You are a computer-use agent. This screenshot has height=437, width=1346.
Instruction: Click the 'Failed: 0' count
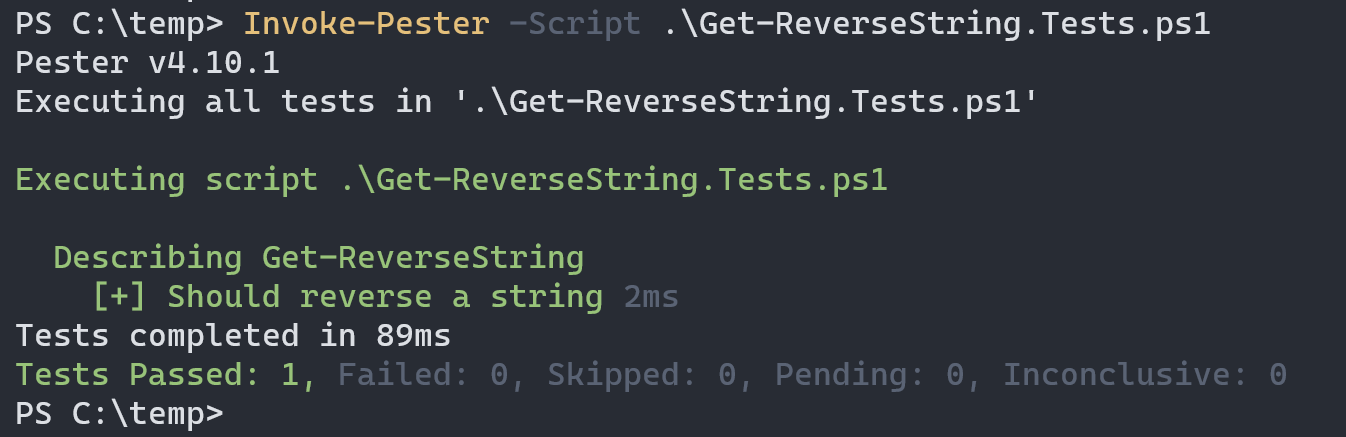tap(423, 374)
